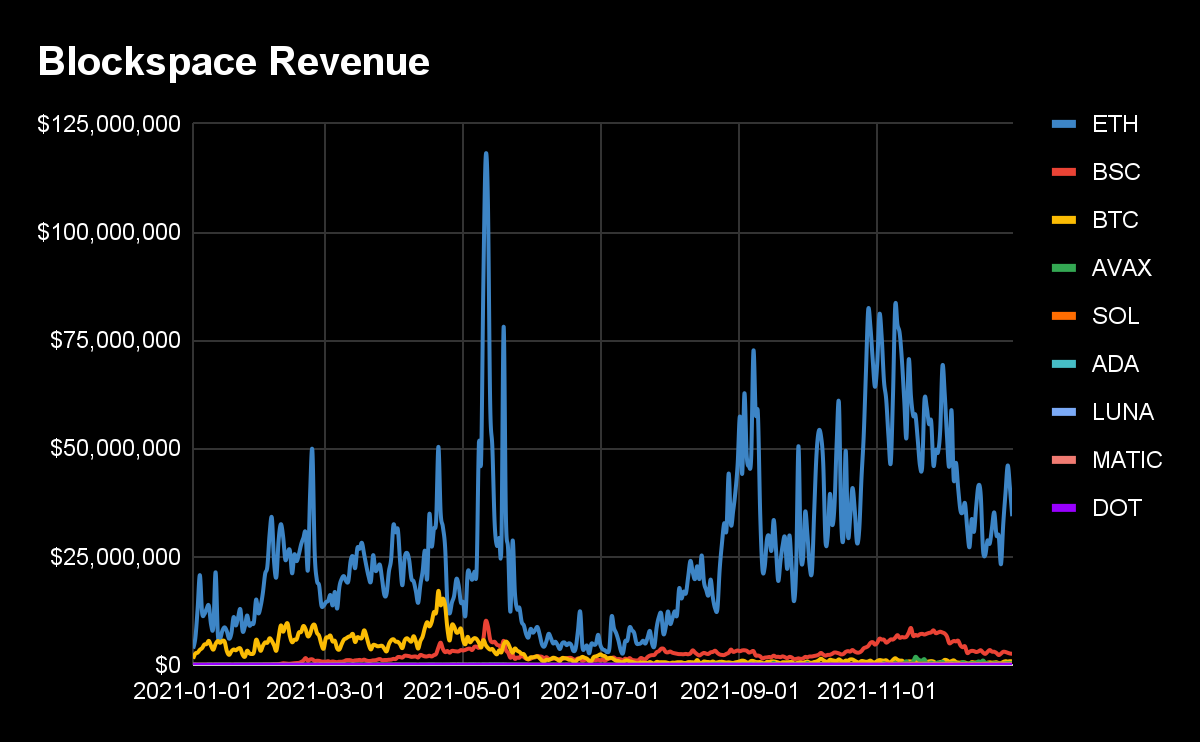Screen dimensions: 1200x742
Task: Select the SOL legend label
Action: 1115,316
